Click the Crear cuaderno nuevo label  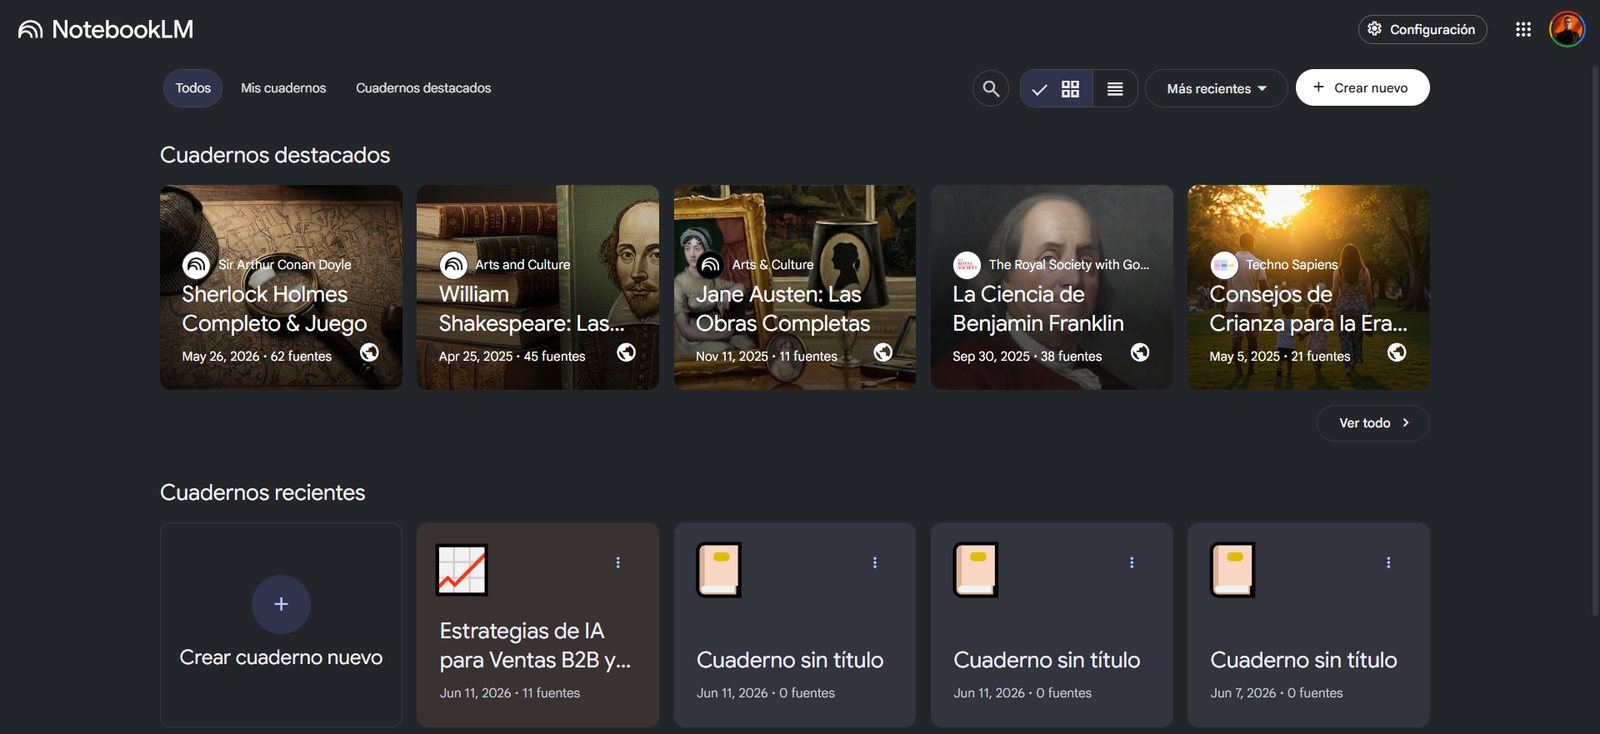point(281,657)
